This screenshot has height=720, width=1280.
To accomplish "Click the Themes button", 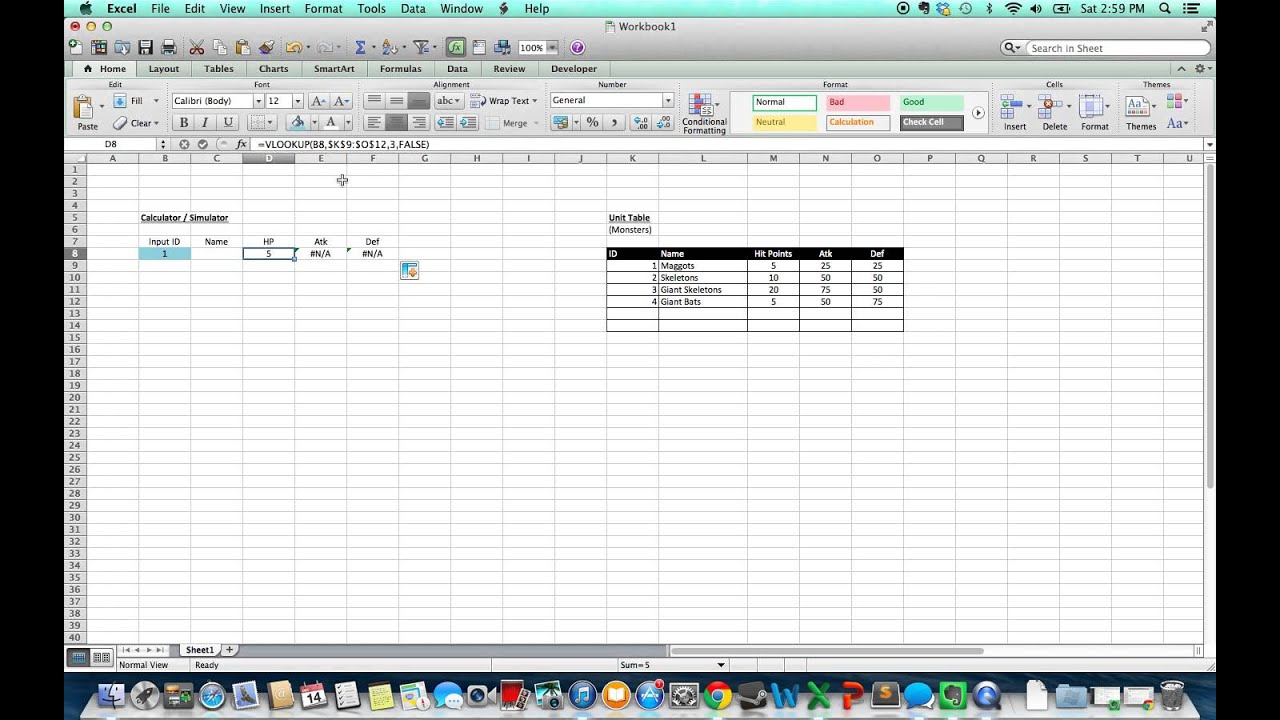I will coord(1141,114).
